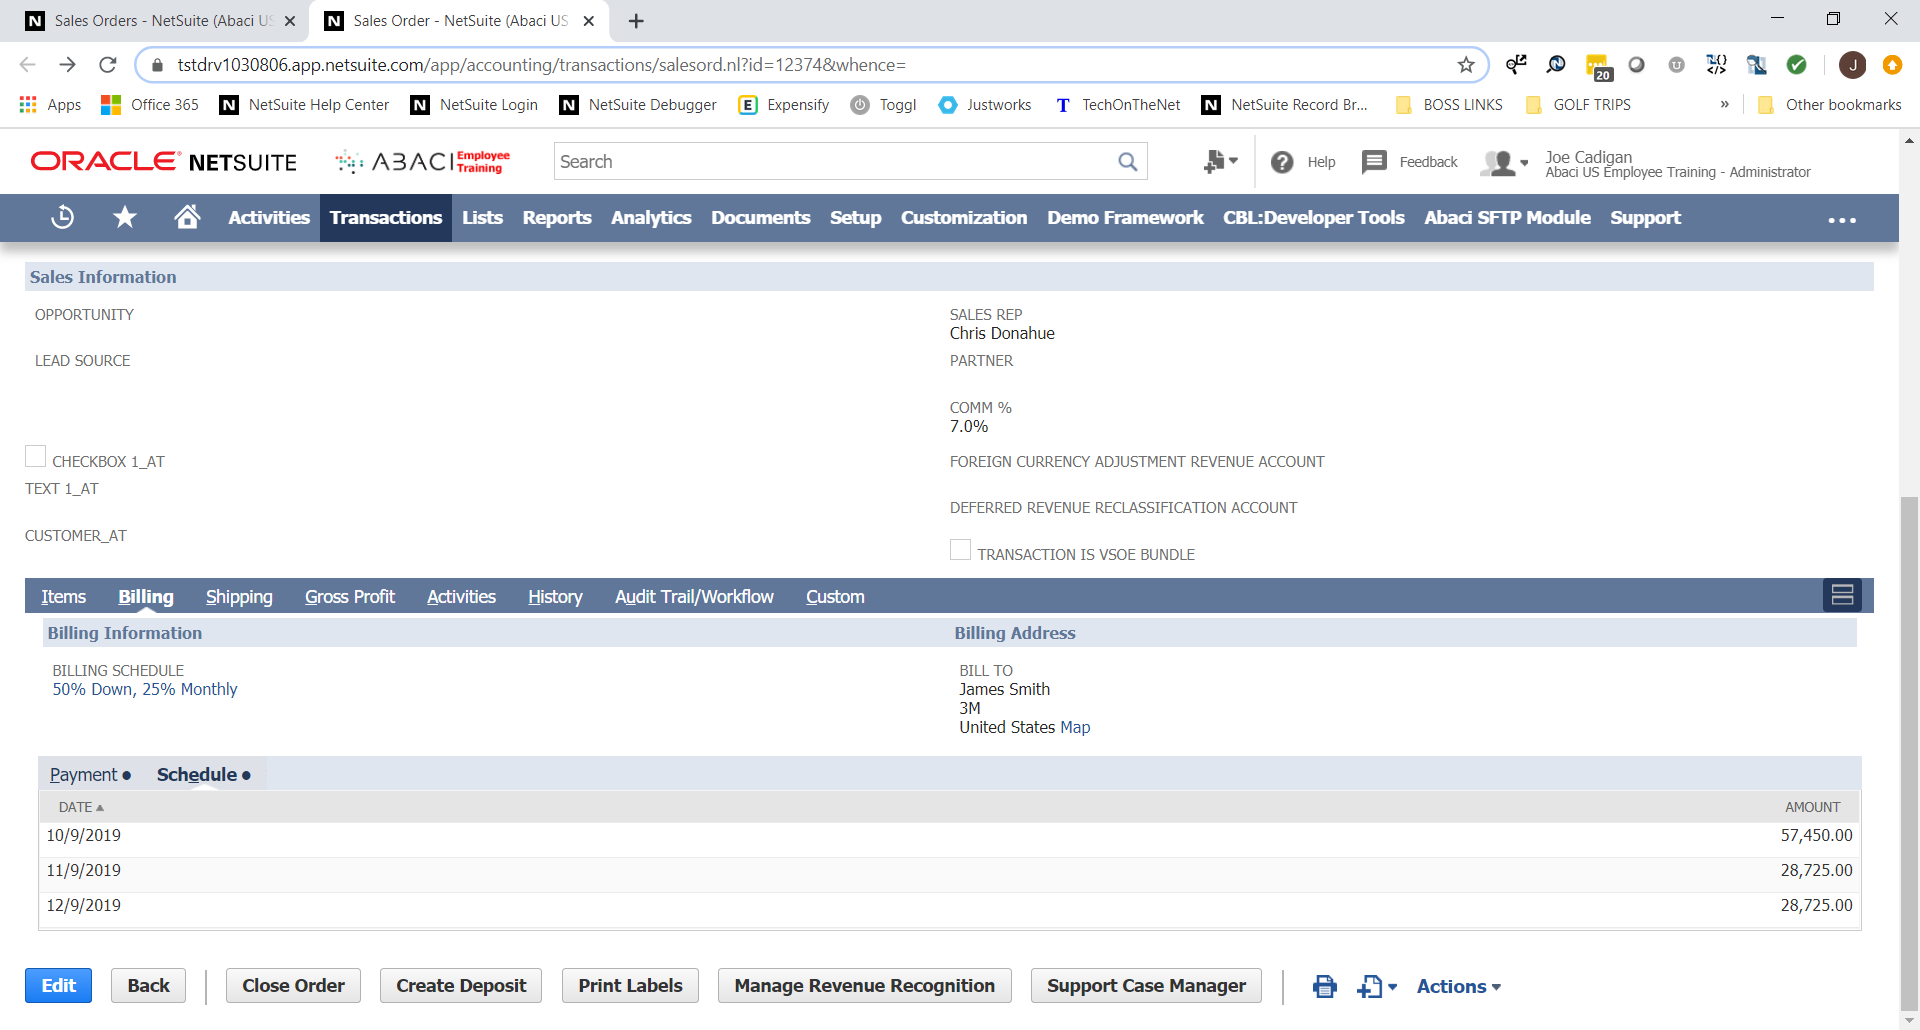Open the Toggl bookmark
The height and width of the screenshot is (1030, 1920).
[884, 105]
